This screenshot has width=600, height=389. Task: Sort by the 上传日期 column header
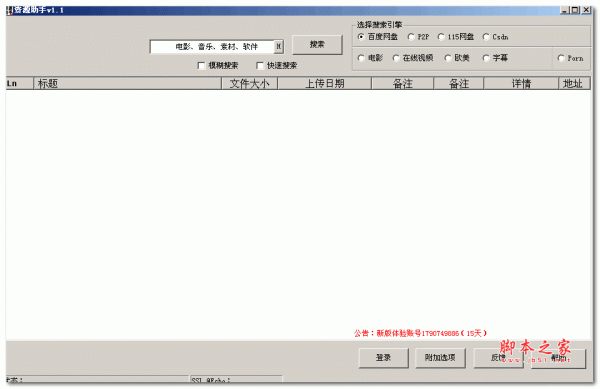pos(324,83)
